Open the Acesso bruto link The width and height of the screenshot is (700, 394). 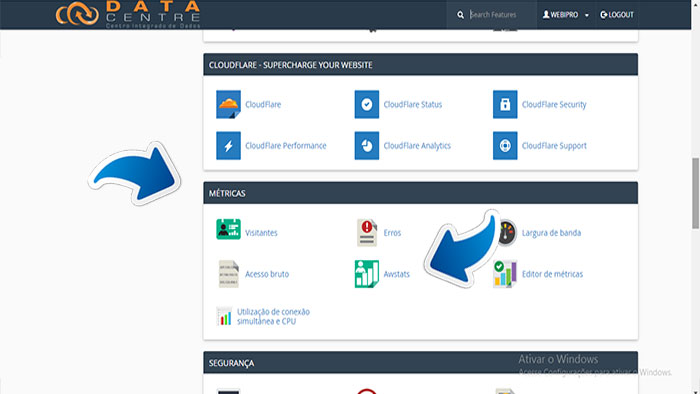(x=267, y=274)
